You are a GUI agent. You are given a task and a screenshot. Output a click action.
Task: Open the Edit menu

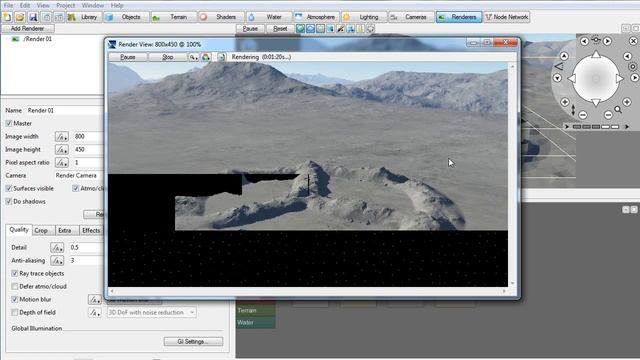[x=25, y=5]
